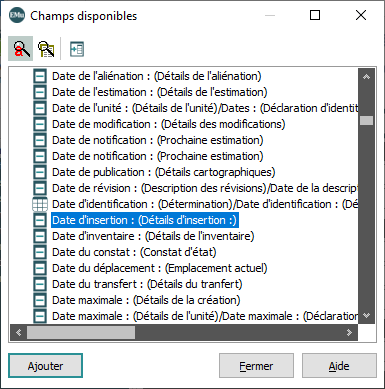The height and width of the screenshot is (389, 385).
Task: Select Date de l'unité : (Détails de l'unité) row
Action: [x=205, y=108]
